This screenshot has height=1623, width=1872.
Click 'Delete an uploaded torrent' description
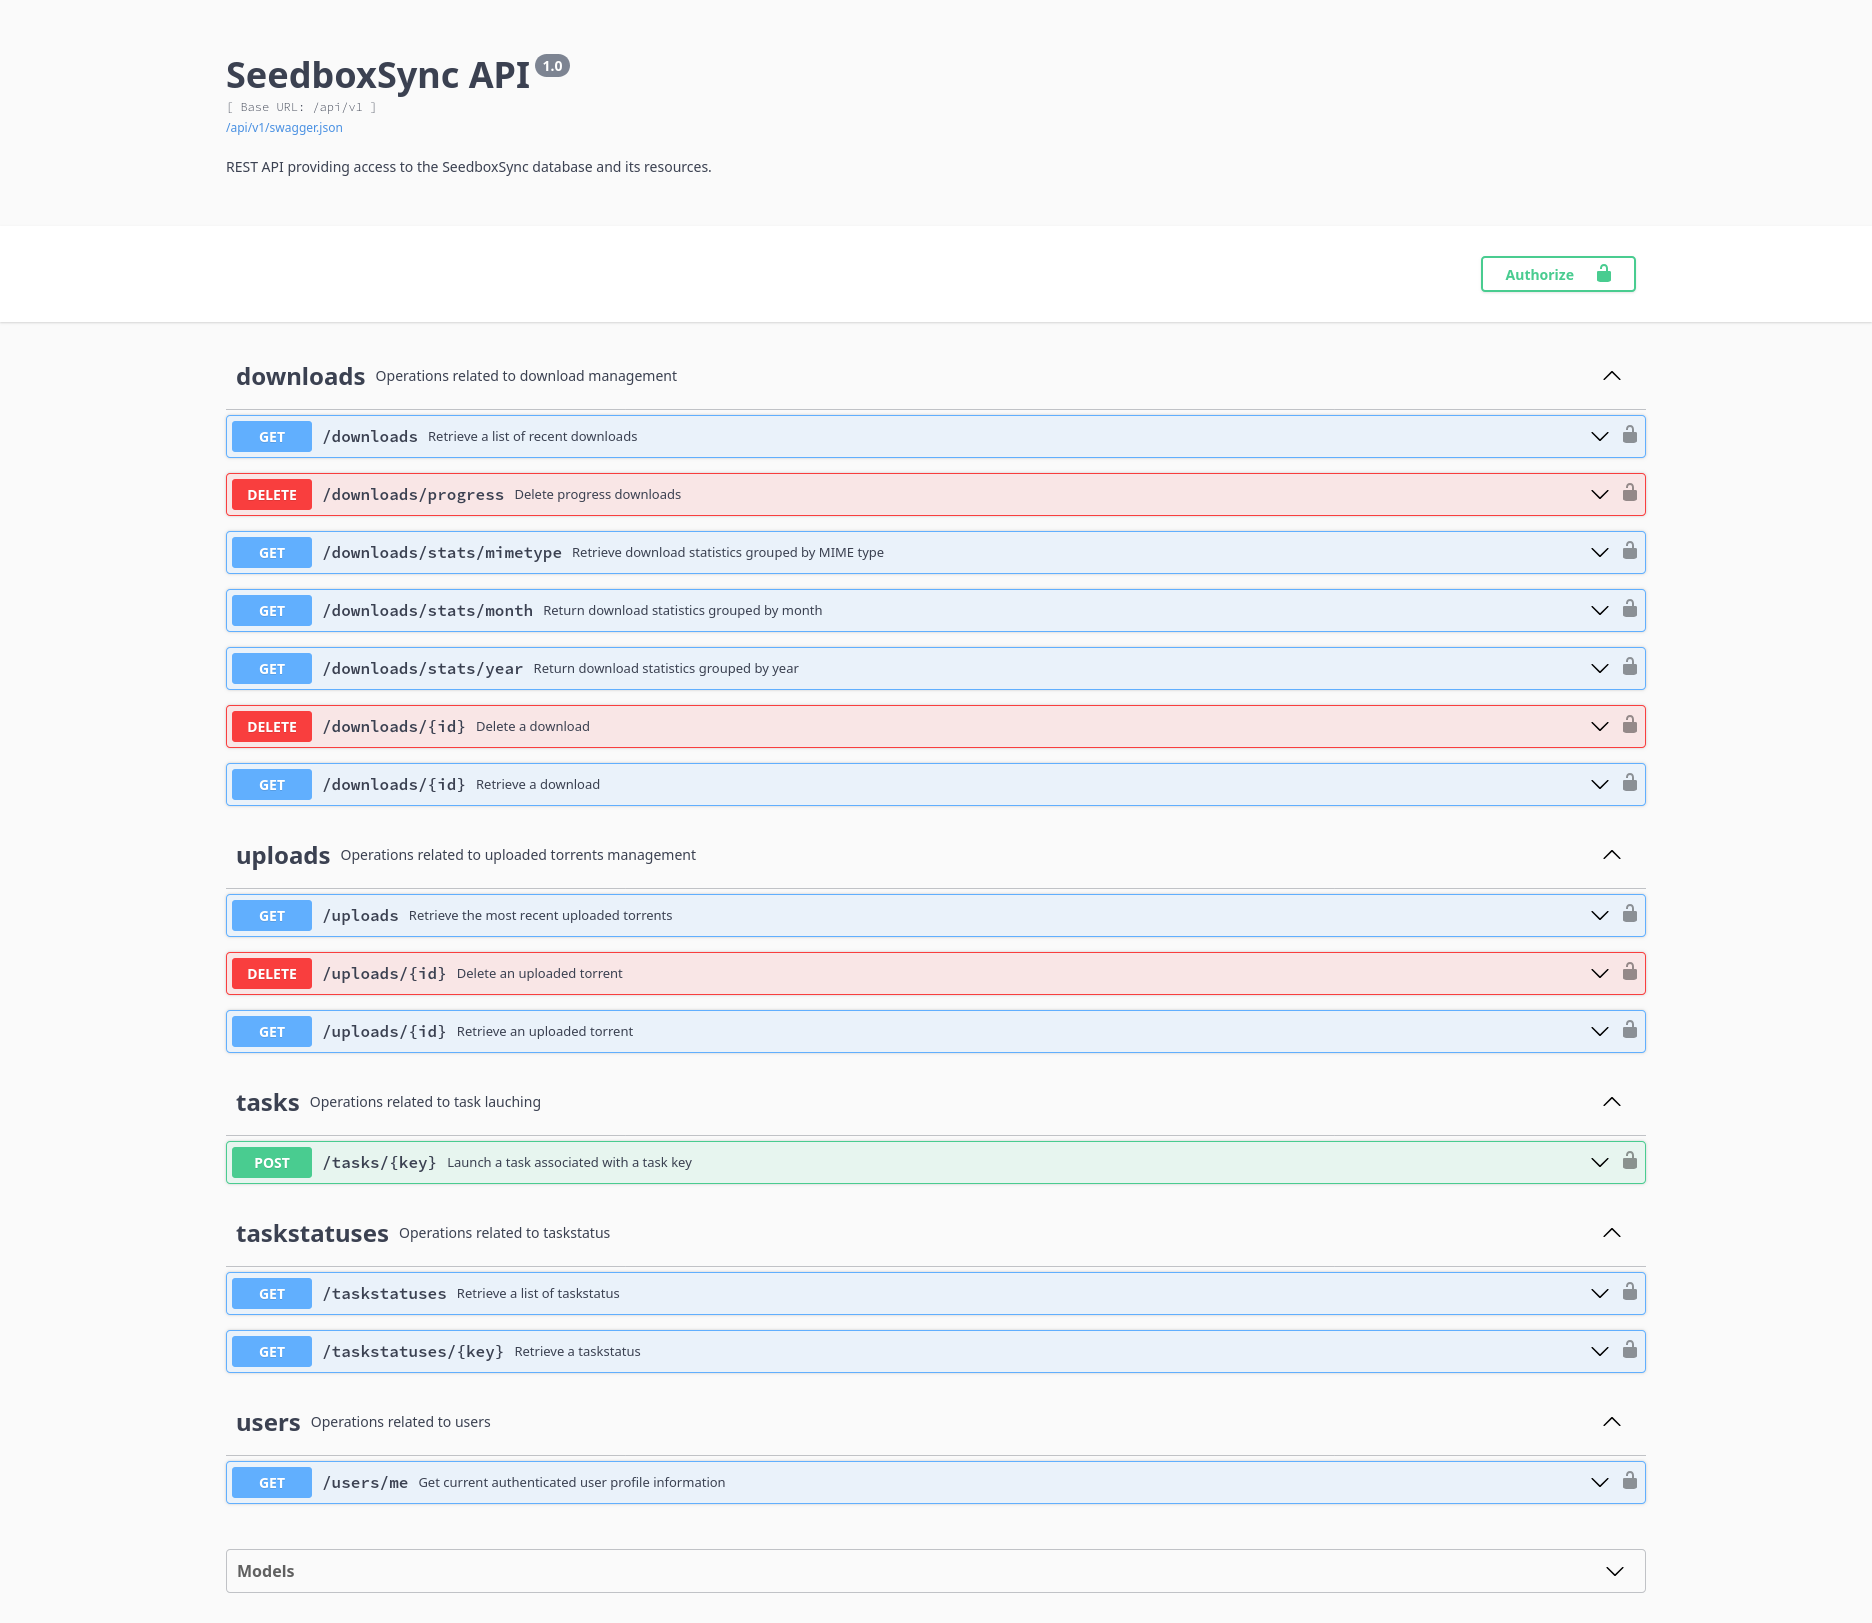point(540,974)
